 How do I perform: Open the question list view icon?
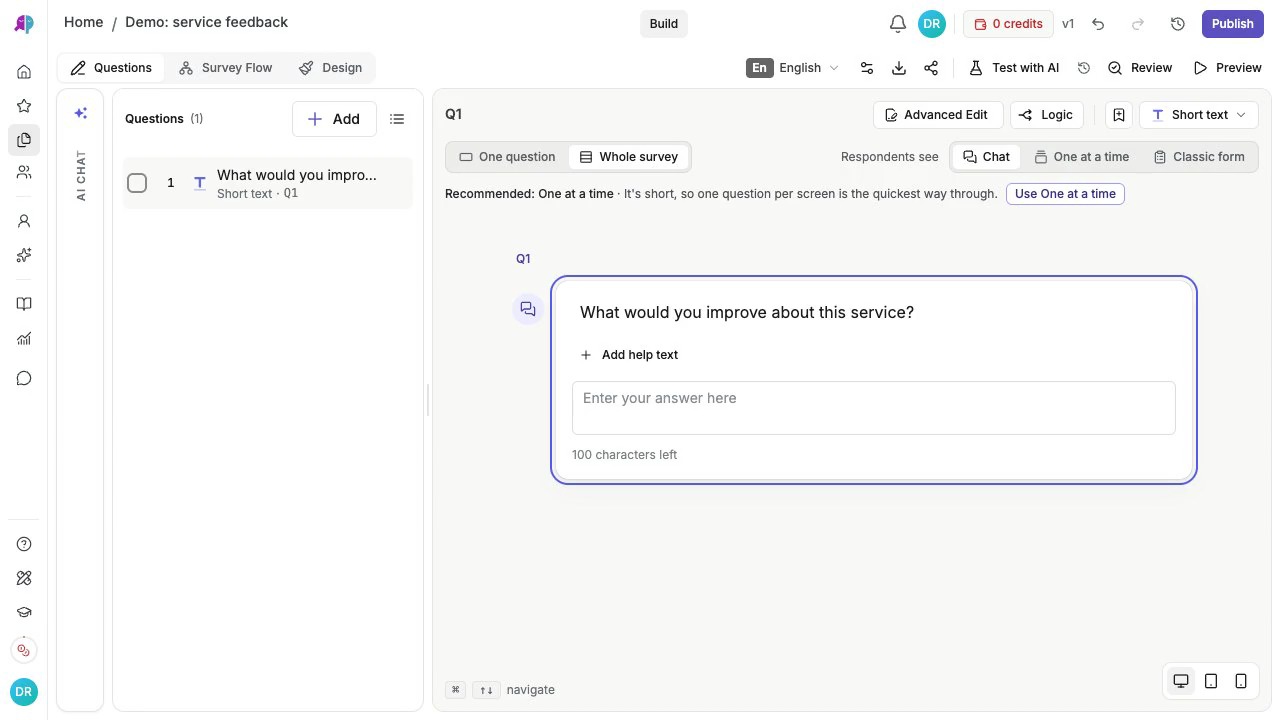[x=397, y=119]
